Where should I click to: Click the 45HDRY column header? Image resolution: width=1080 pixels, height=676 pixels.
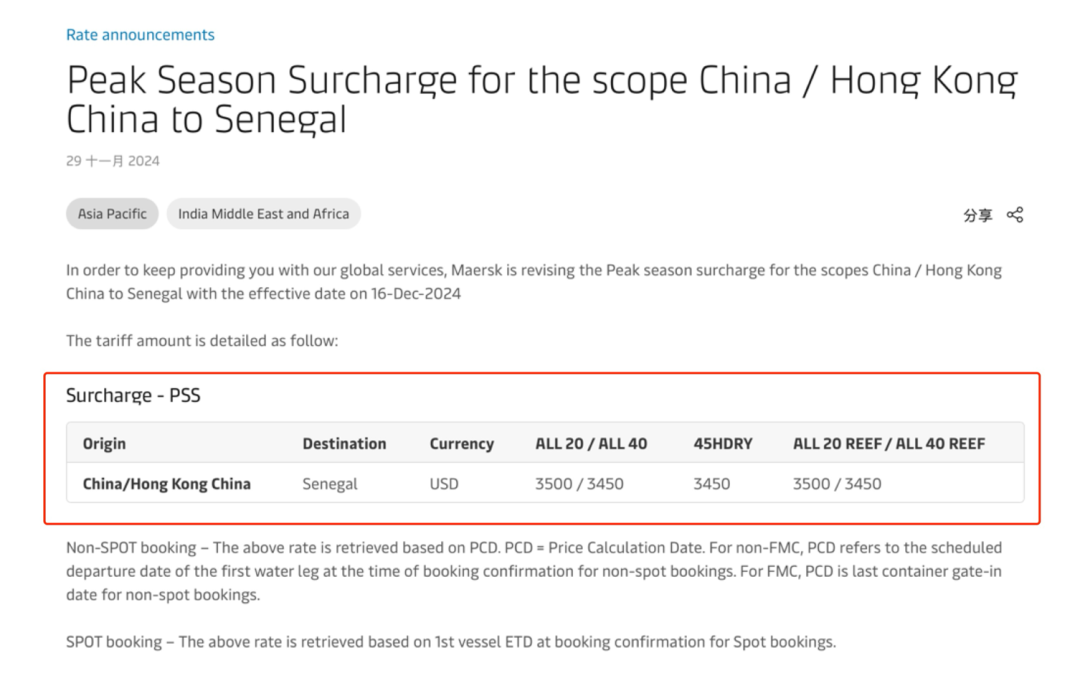[x=723, y=444]
